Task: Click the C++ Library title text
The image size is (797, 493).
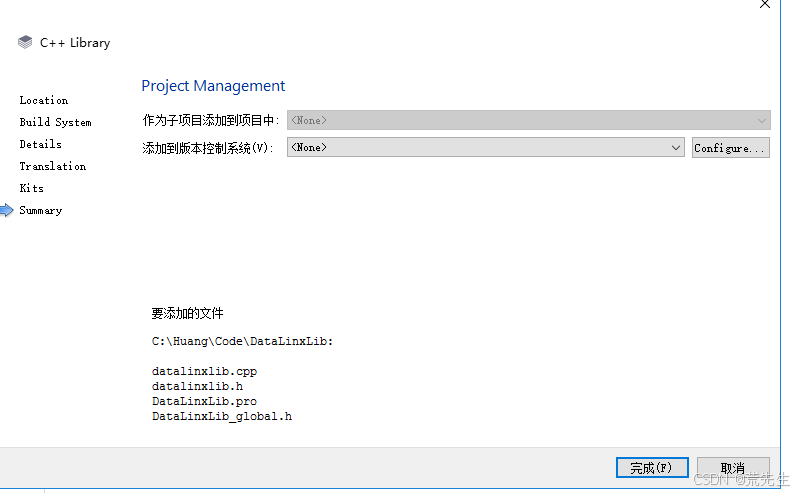Action: (75, 43)
